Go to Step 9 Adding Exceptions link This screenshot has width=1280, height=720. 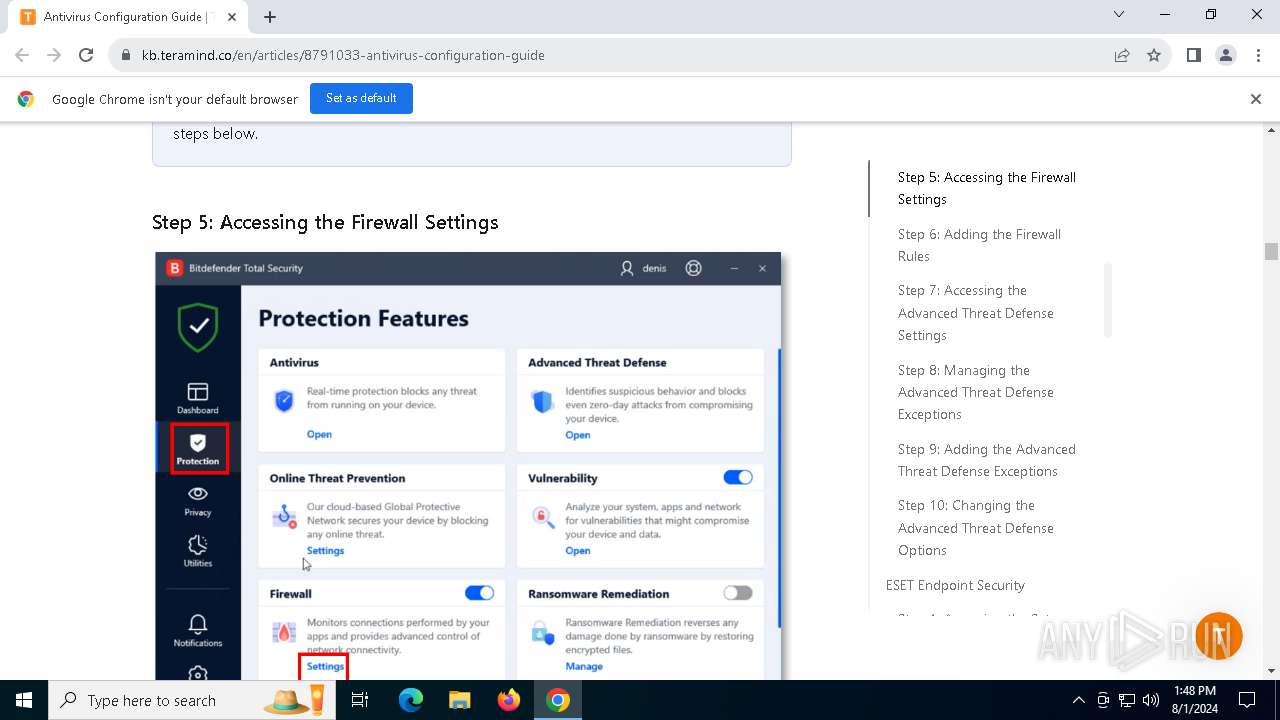point(986,460)
